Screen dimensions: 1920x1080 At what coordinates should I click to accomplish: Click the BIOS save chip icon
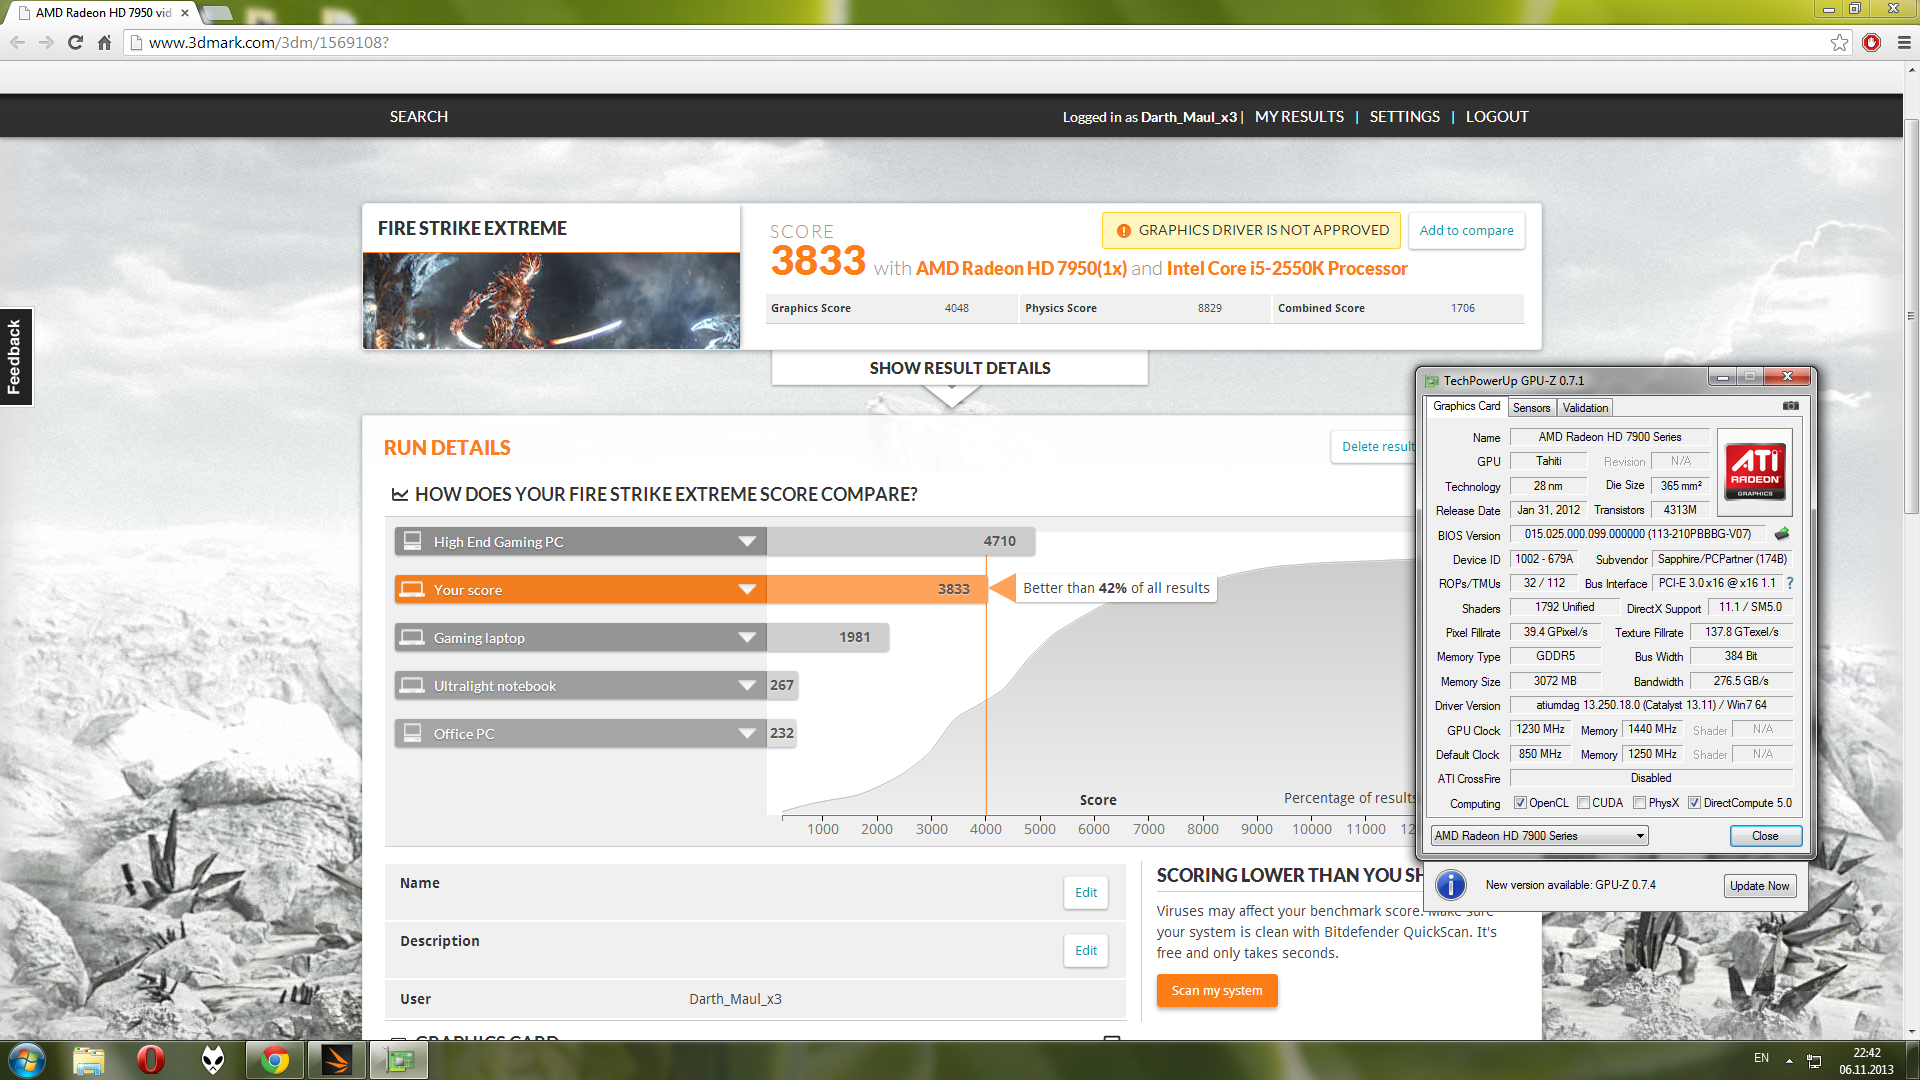tap(1782, 534)
